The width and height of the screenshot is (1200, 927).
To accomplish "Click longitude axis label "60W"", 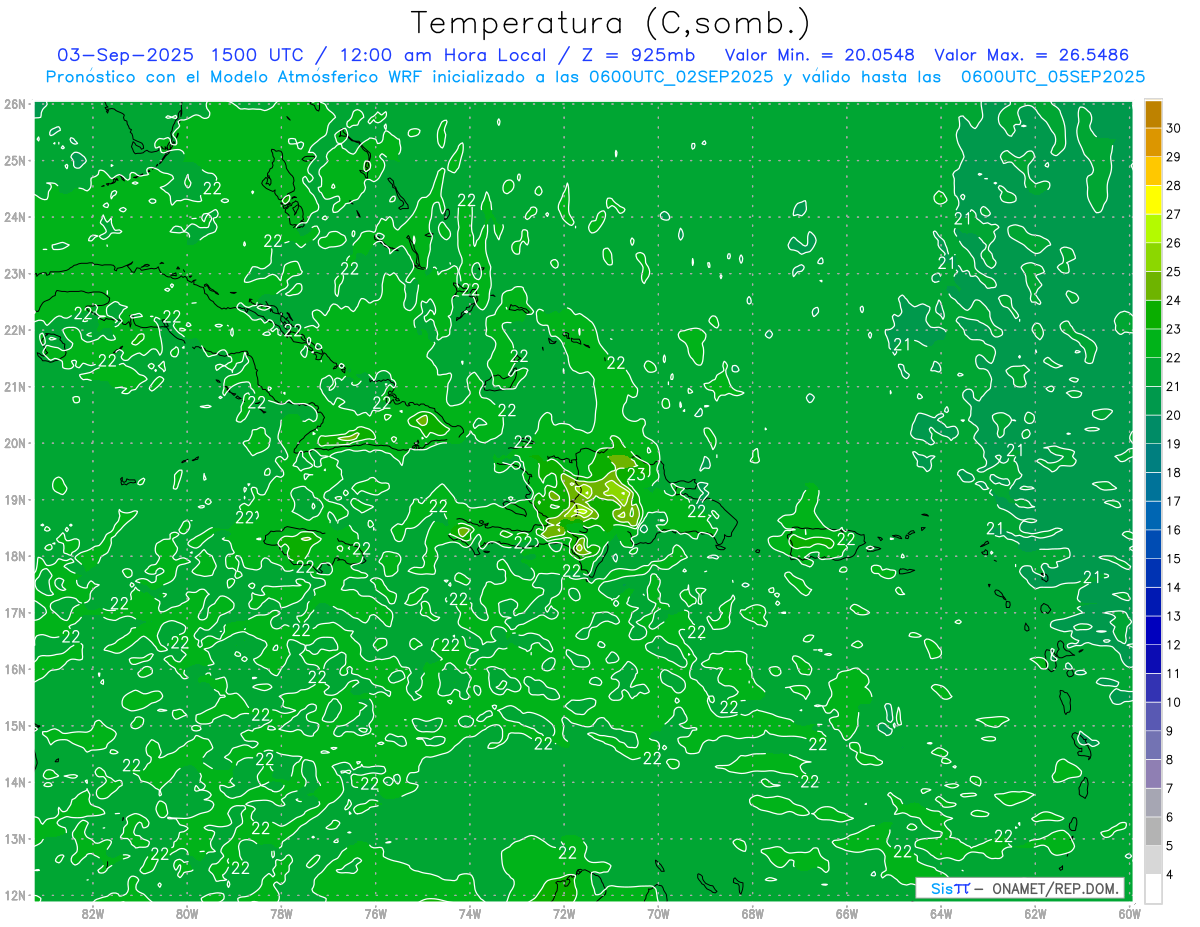I will pos(1129,913).
